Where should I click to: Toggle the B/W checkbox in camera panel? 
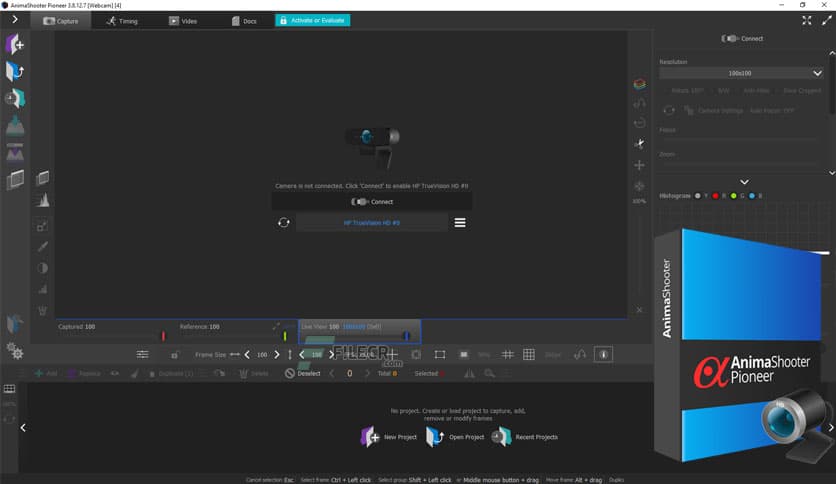[x=720, y=91]
